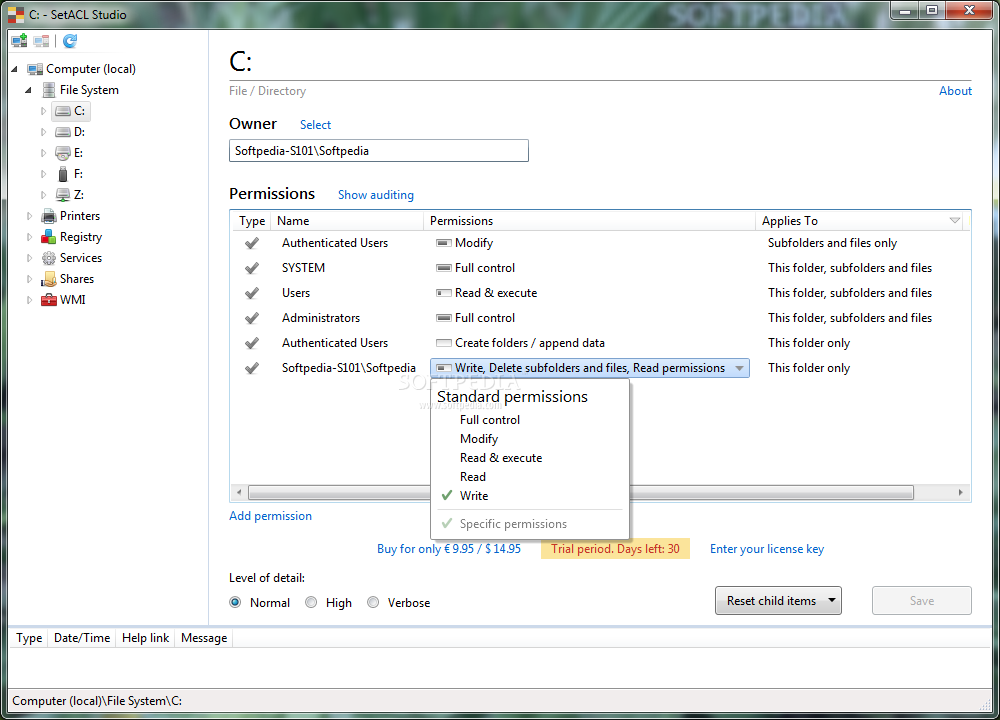Click the type checkmark on SYSTEM row
The height and width of the screenshot is (720, 1000).
pyautogui.click(x=252, y=268)
